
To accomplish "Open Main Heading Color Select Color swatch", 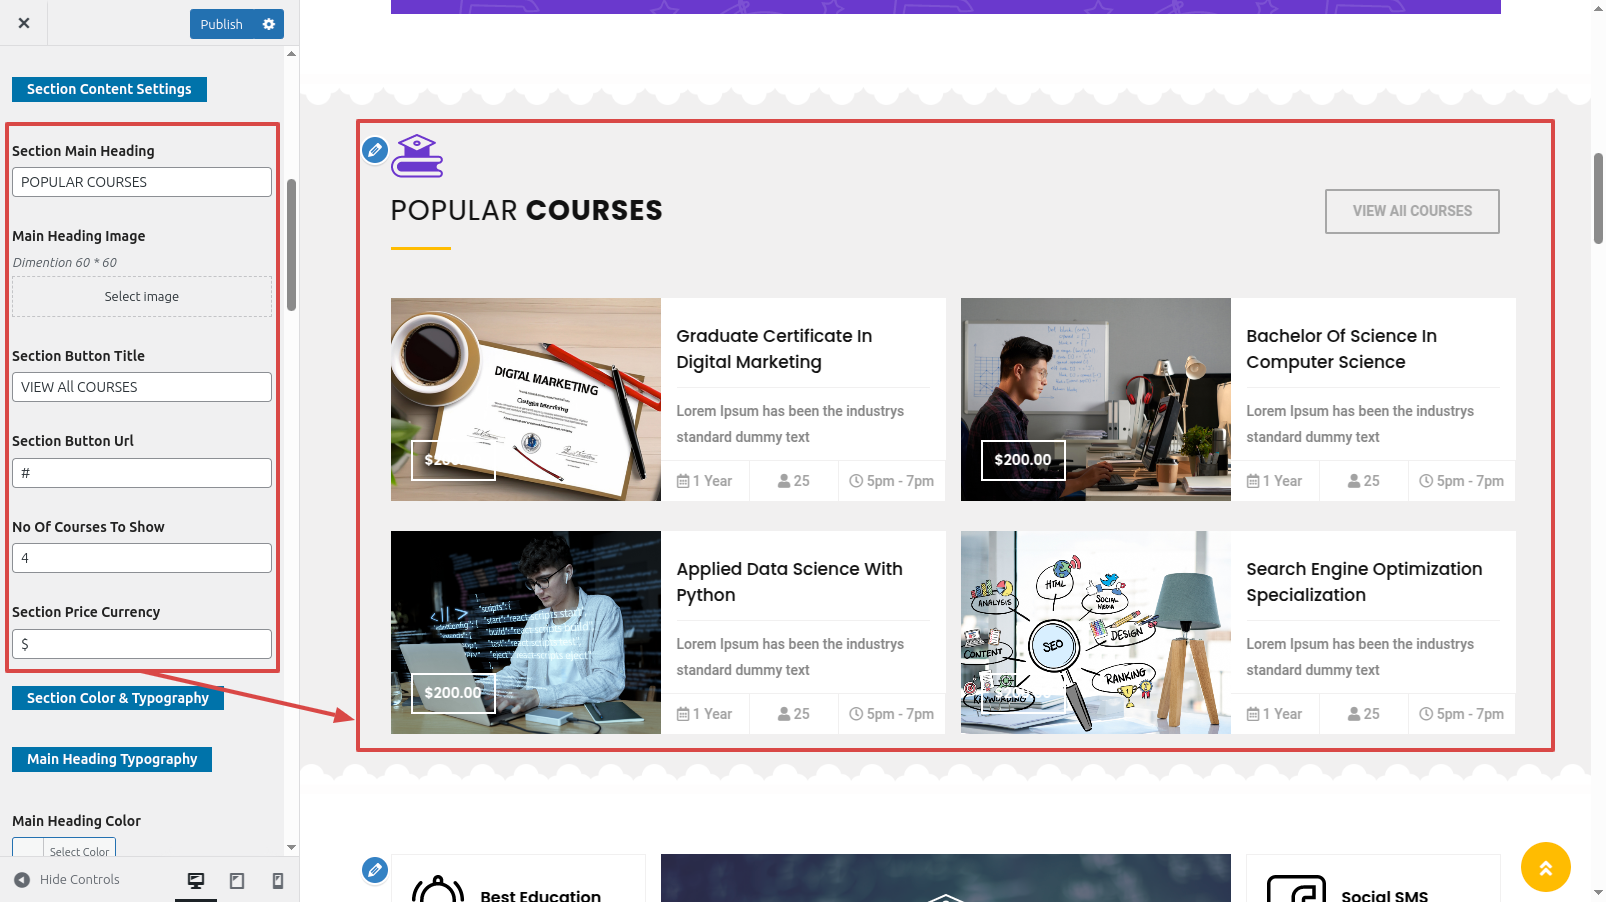I will point(64,849).
